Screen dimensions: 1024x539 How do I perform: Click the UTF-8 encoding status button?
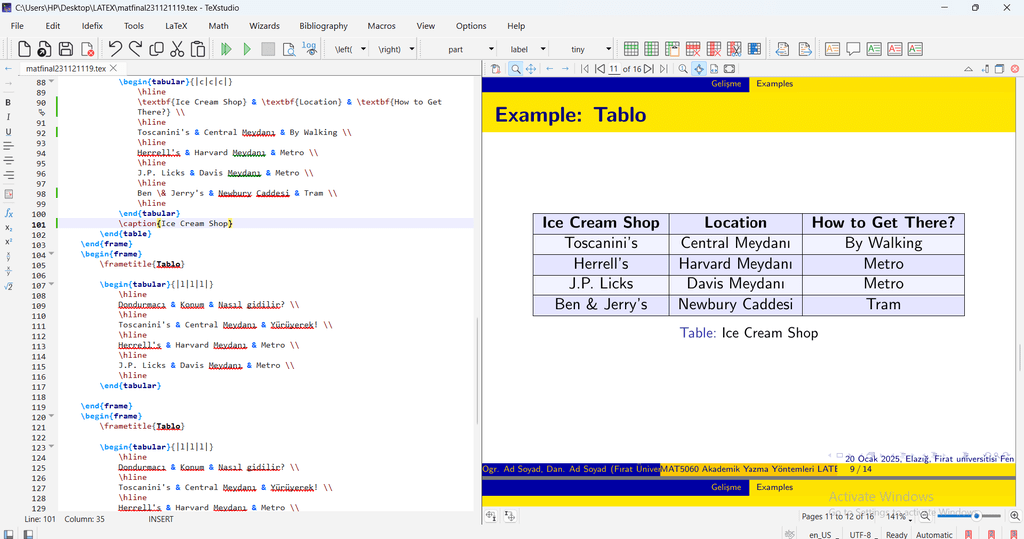(860, 534)
